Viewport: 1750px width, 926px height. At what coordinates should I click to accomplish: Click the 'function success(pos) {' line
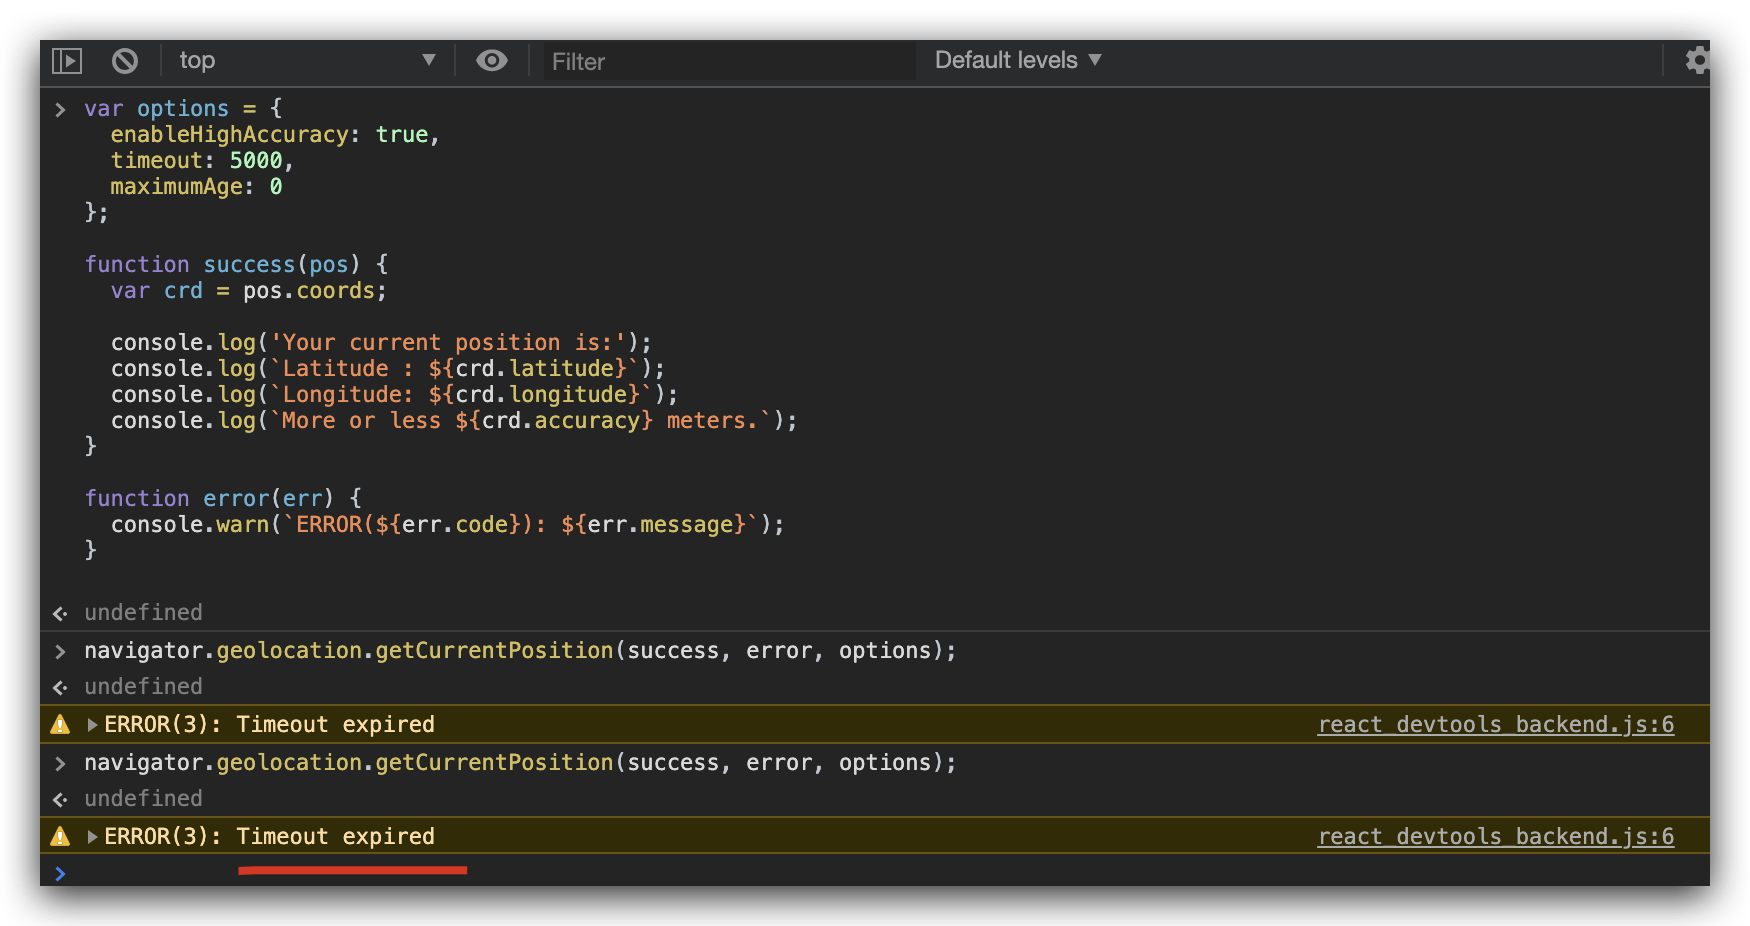[x=236, y=265]
